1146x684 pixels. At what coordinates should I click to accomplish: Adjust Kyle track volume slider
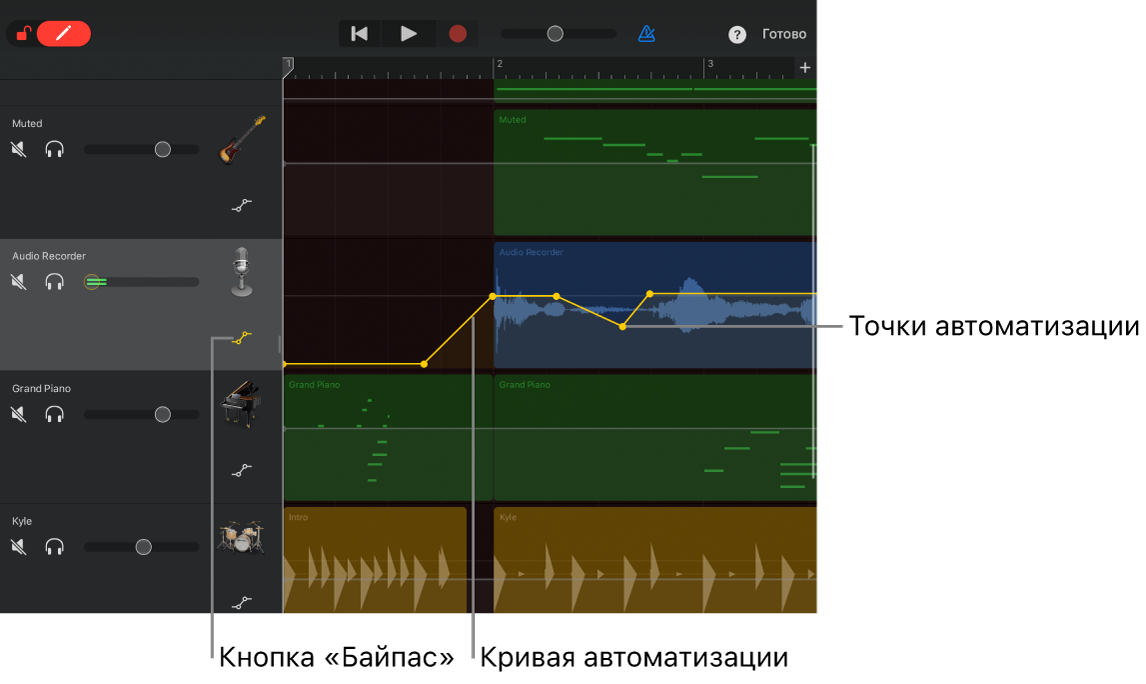point(143,547)
